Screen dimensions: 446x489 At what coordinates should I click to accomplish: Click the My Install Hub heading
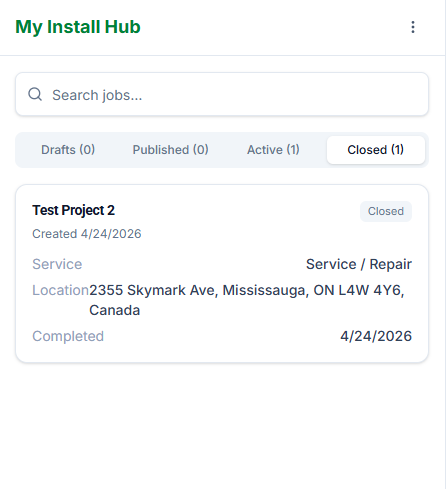(x=78, y=27)
